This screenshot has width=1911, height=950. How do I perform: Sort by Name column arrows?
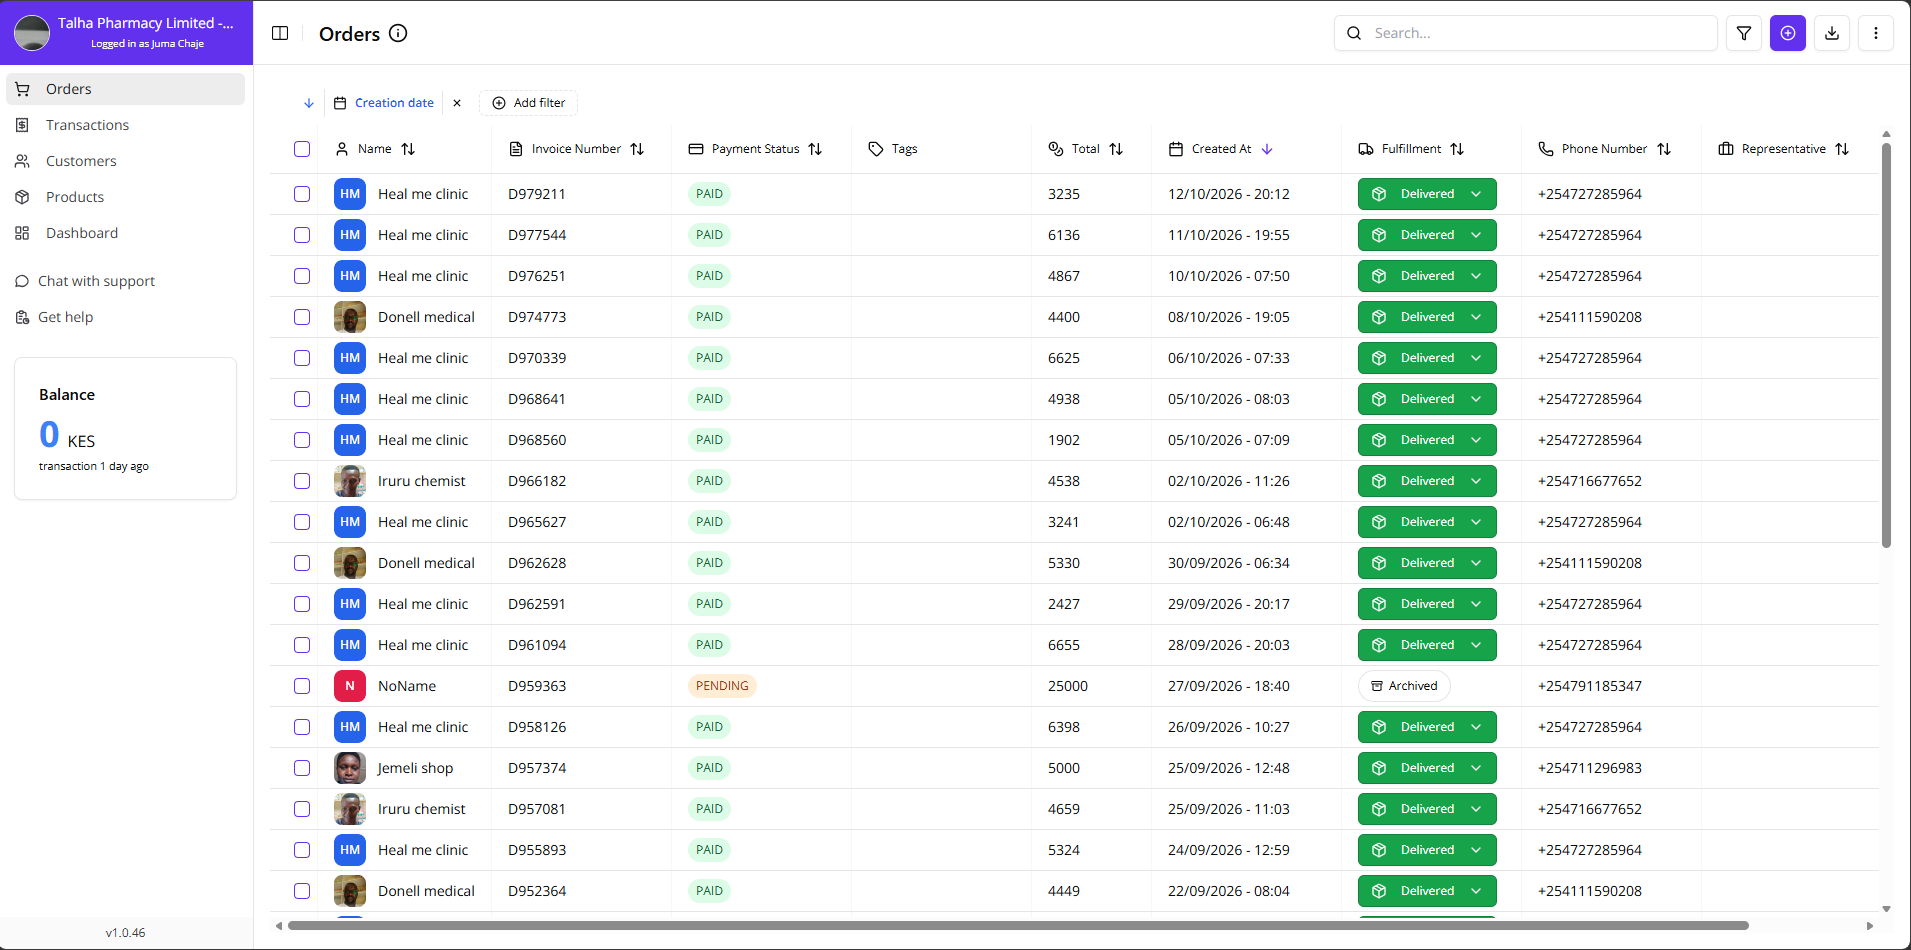coord(408,149)
